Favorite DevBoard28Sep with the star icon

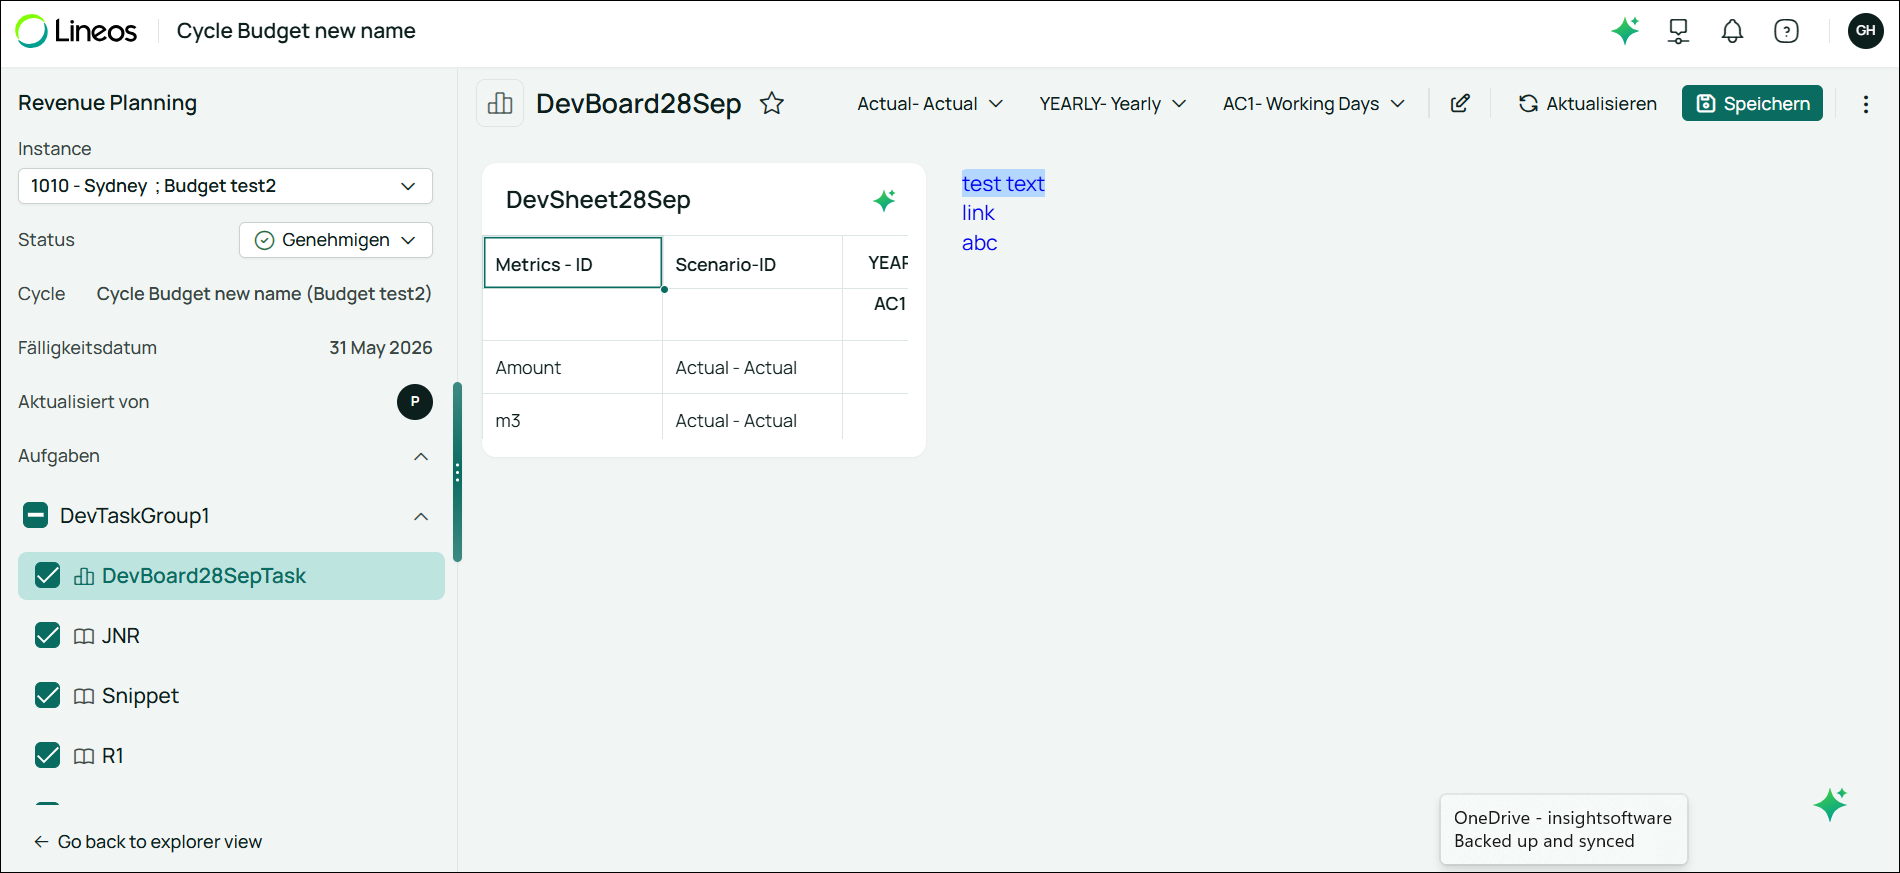772,103
